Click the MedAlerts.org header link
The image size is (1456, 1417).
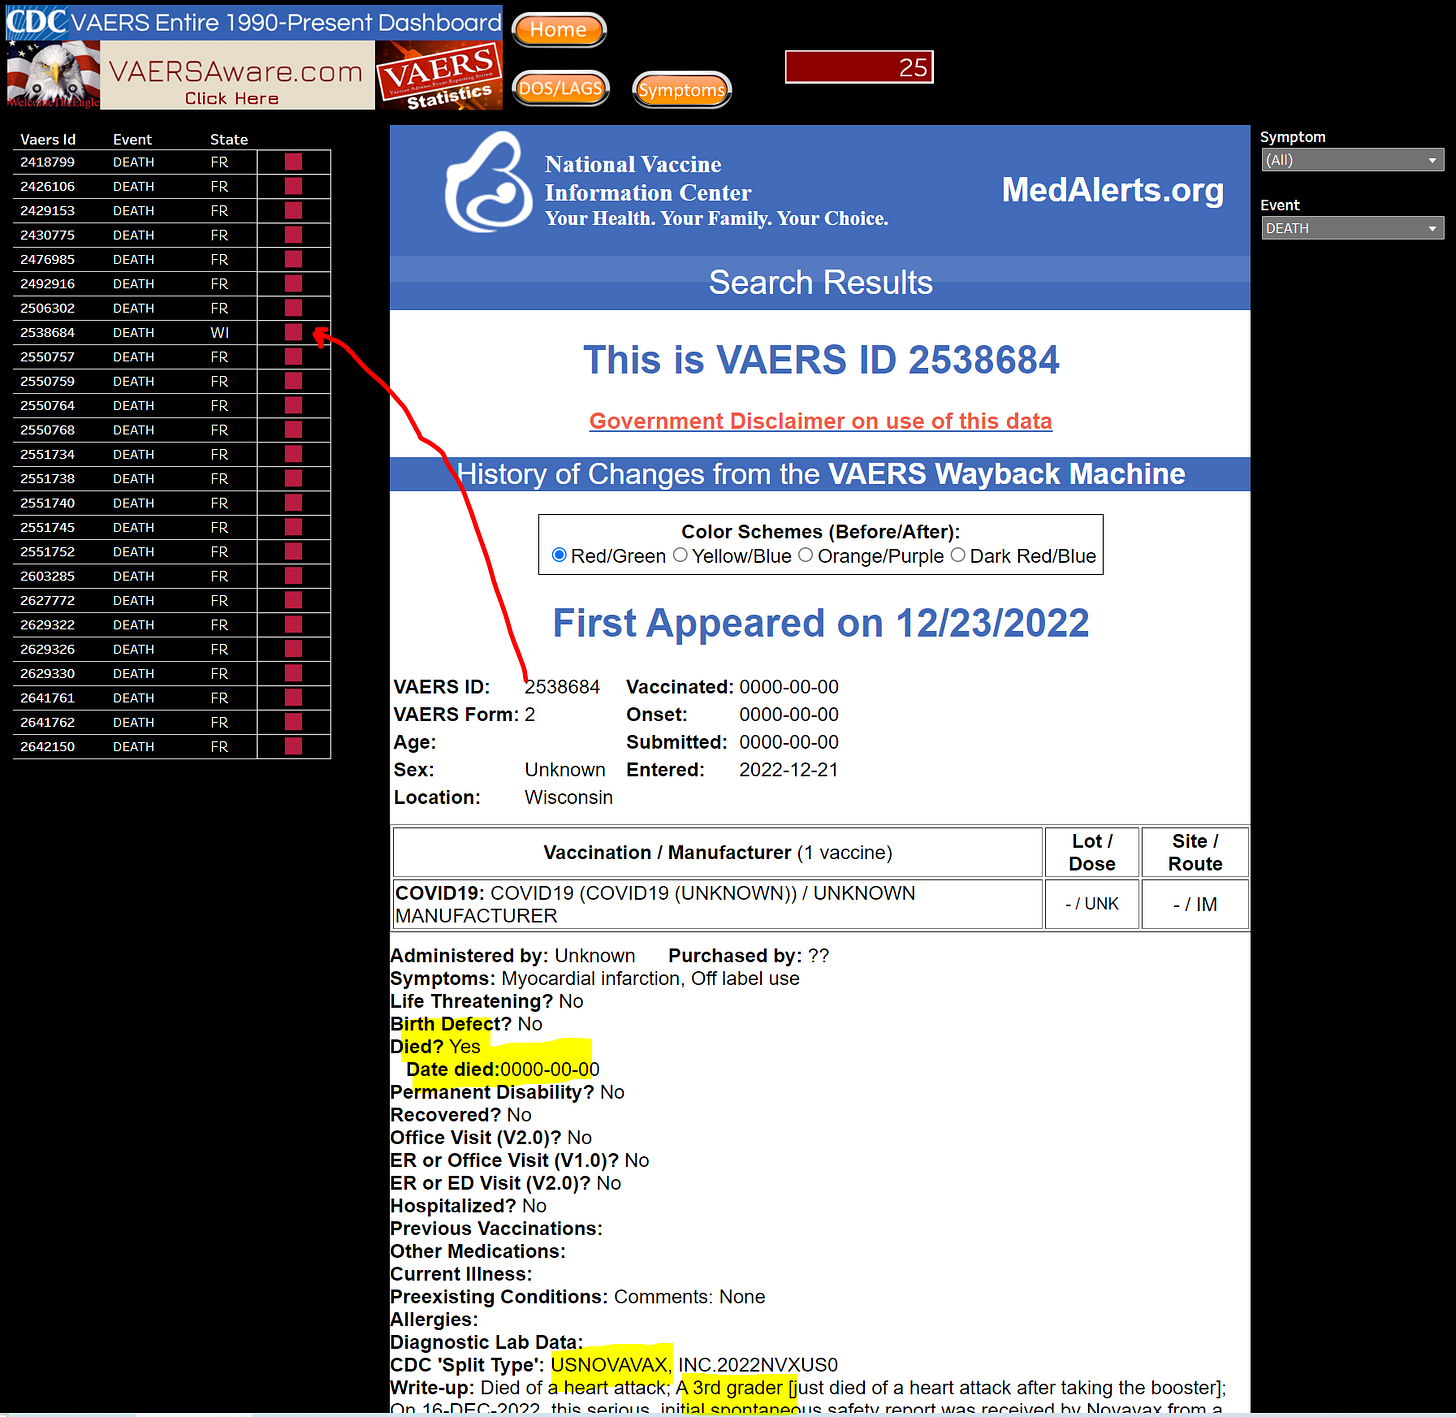(1112, 190)
